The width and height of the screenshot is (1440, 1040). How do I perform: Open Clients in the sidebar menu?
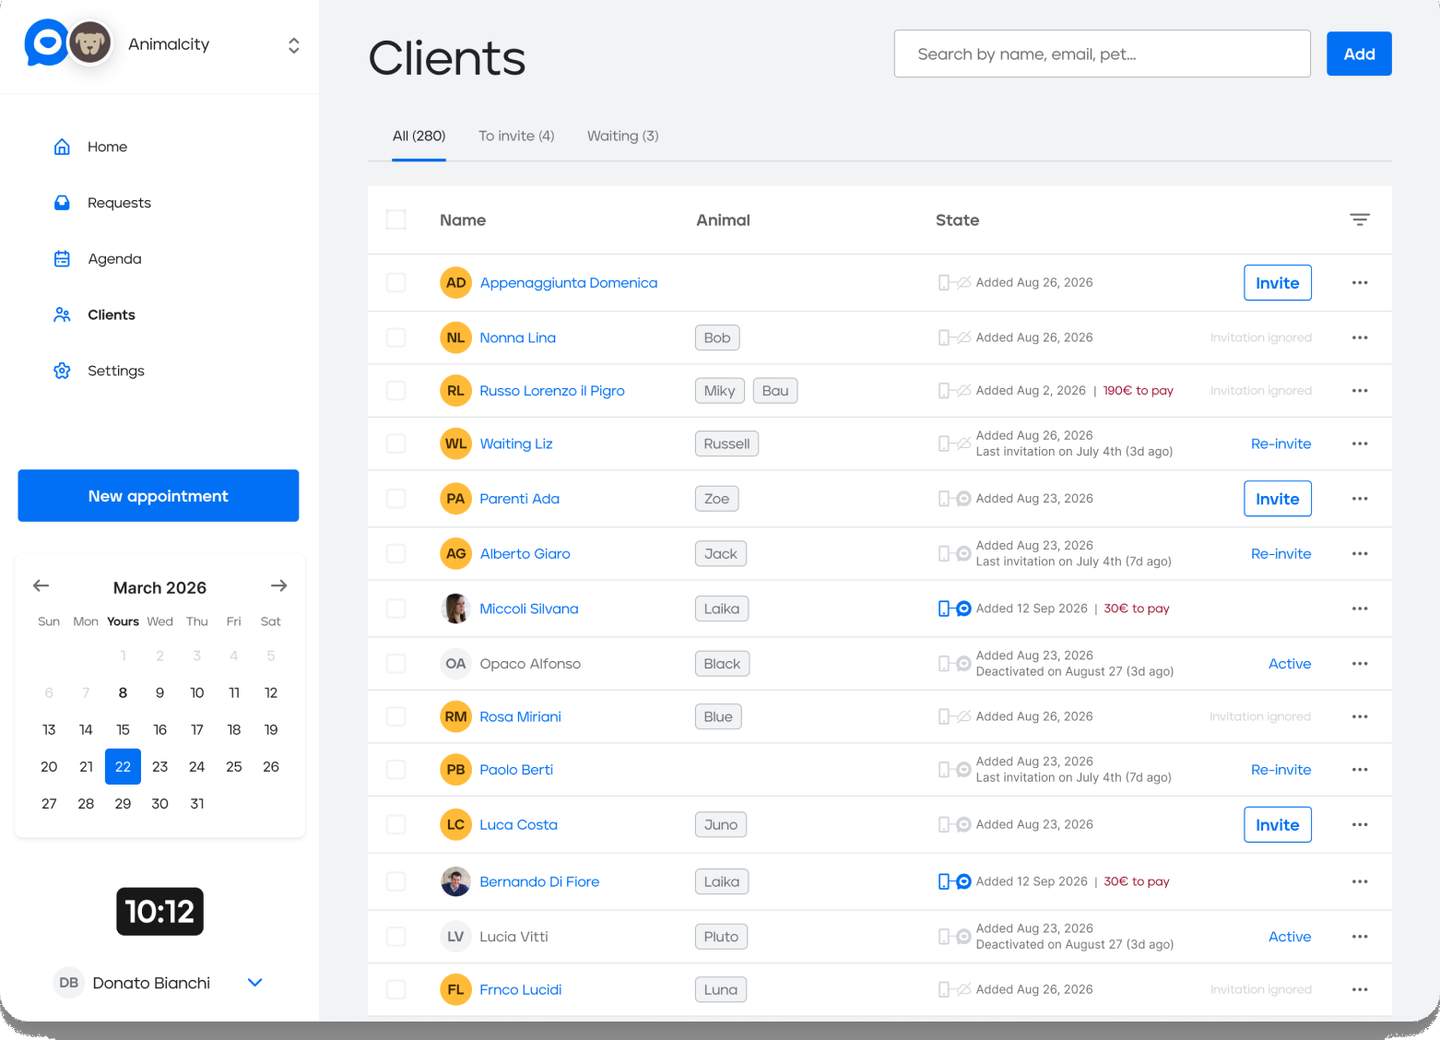[111, 315]
